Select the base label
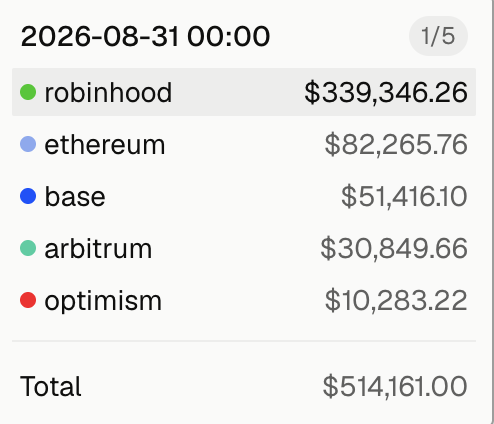Screen dimensions: 494x424 tap(75, 197)
